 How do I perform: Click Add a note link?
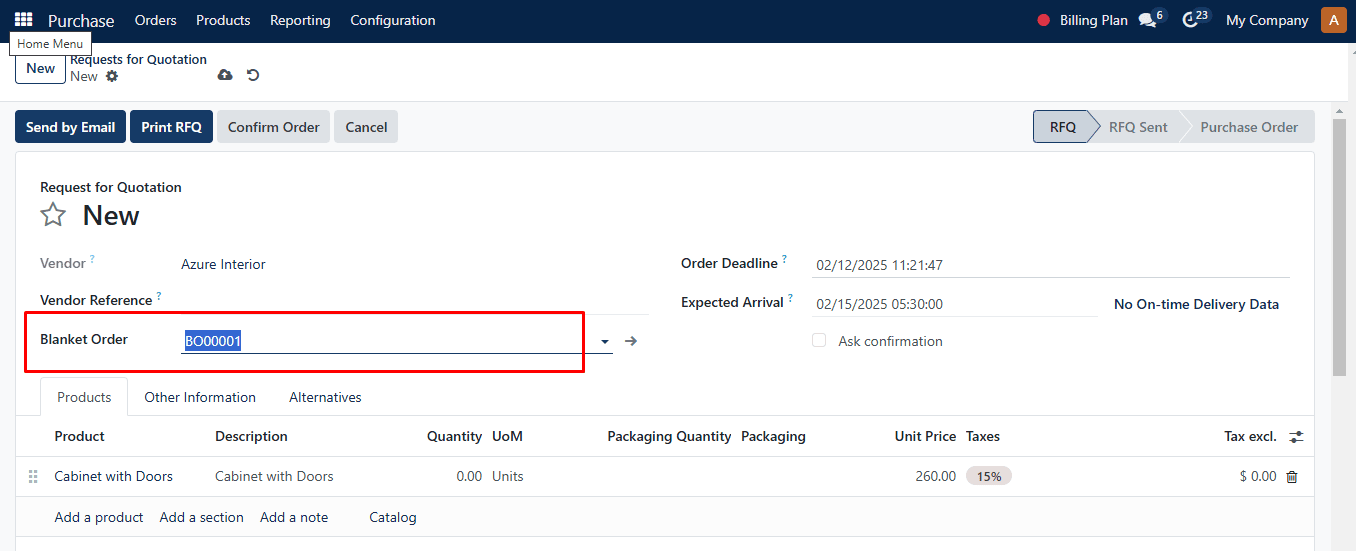coord(294,517)
